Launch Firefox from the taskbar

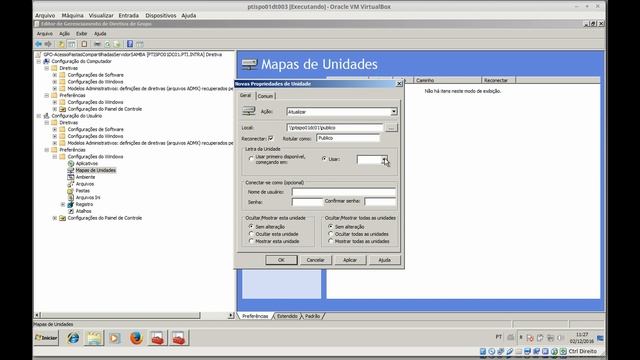[x=136, y=338]
